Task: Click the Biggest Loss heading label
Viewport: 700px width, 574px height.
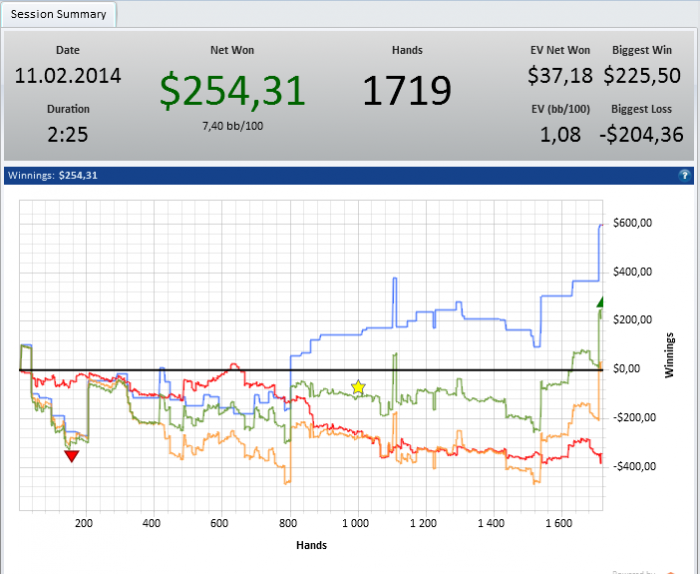Action: (641, 109)
